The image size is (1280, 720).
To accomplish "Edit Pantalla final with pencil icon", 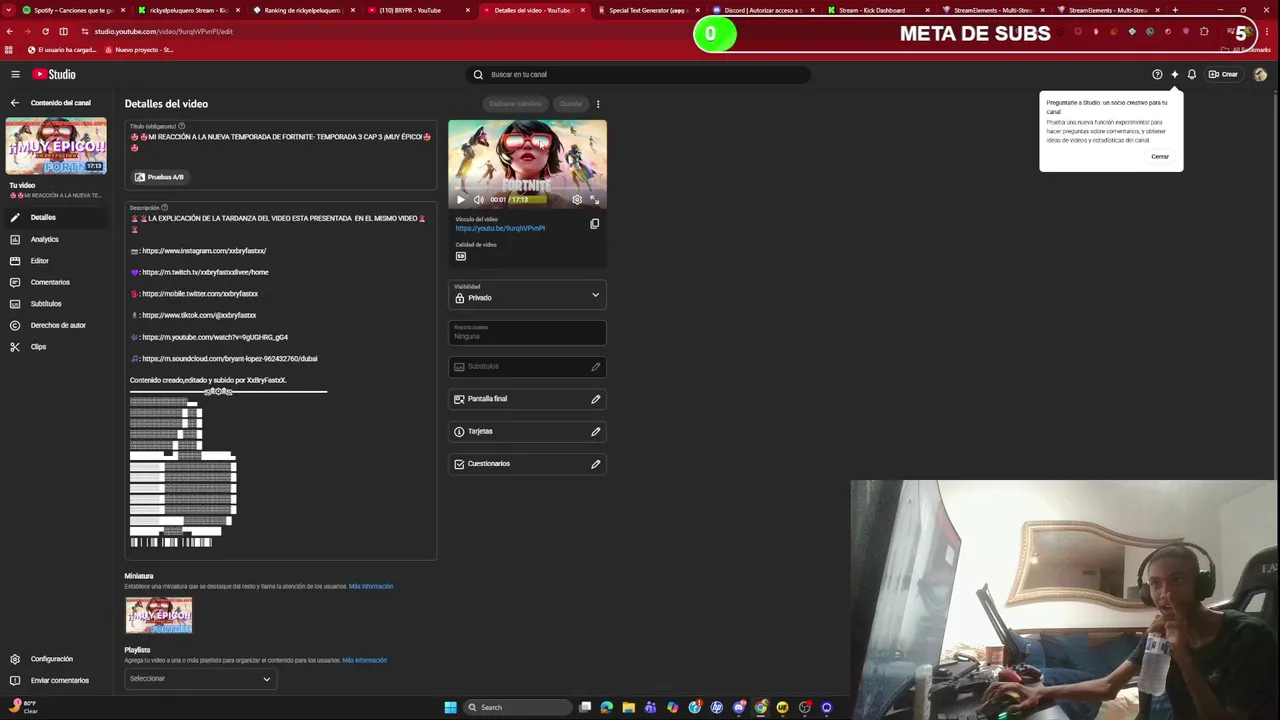I will [596, 399].
